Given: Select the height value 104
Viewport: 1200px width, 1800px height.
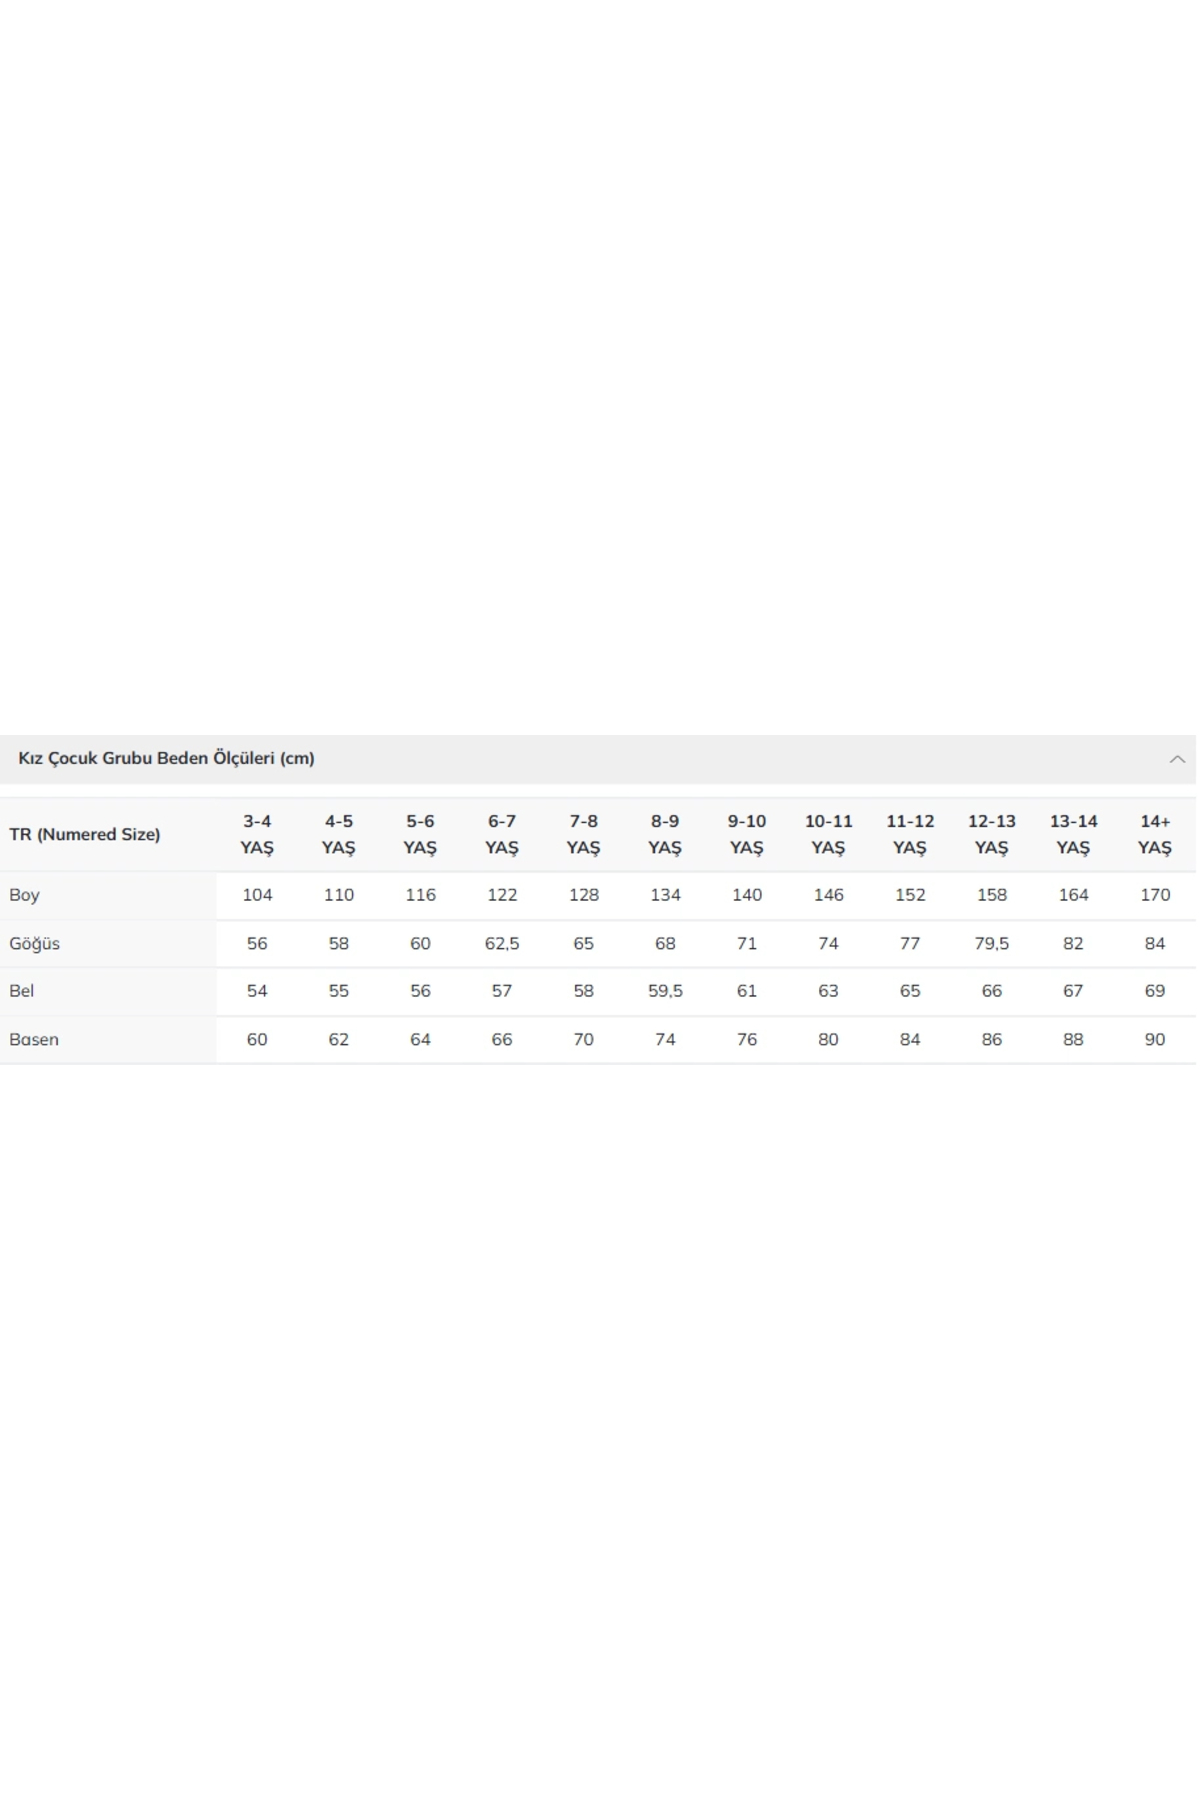Looking at the screenshot, I should point(257,895).
